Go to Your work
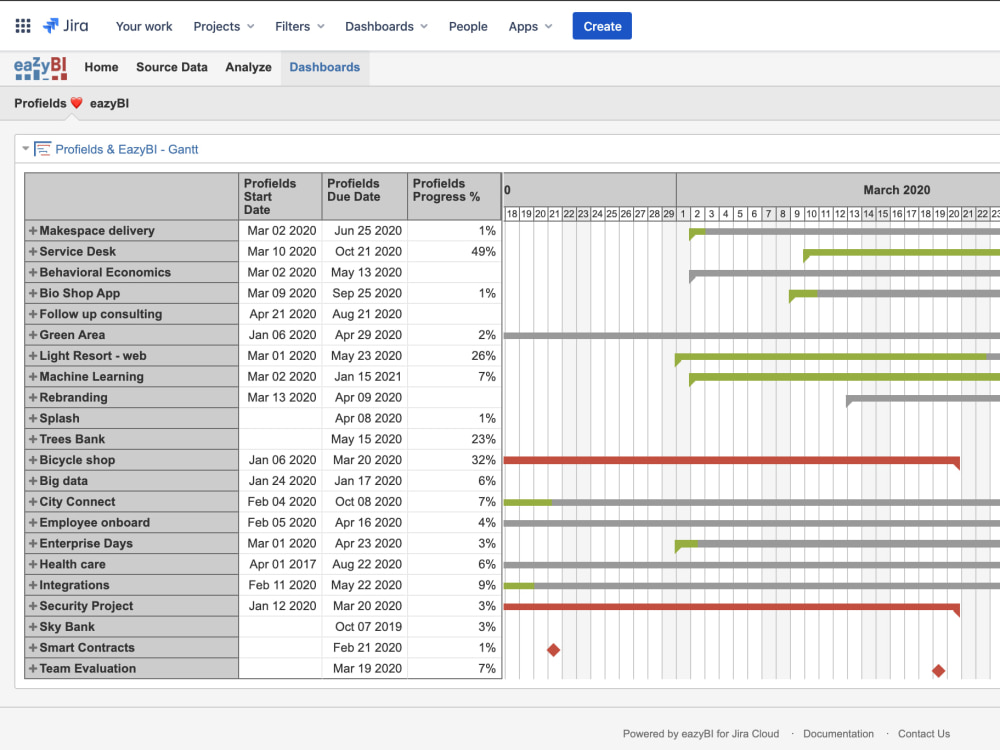Screen dimensions: 1000x750 [x=144, y=26]
